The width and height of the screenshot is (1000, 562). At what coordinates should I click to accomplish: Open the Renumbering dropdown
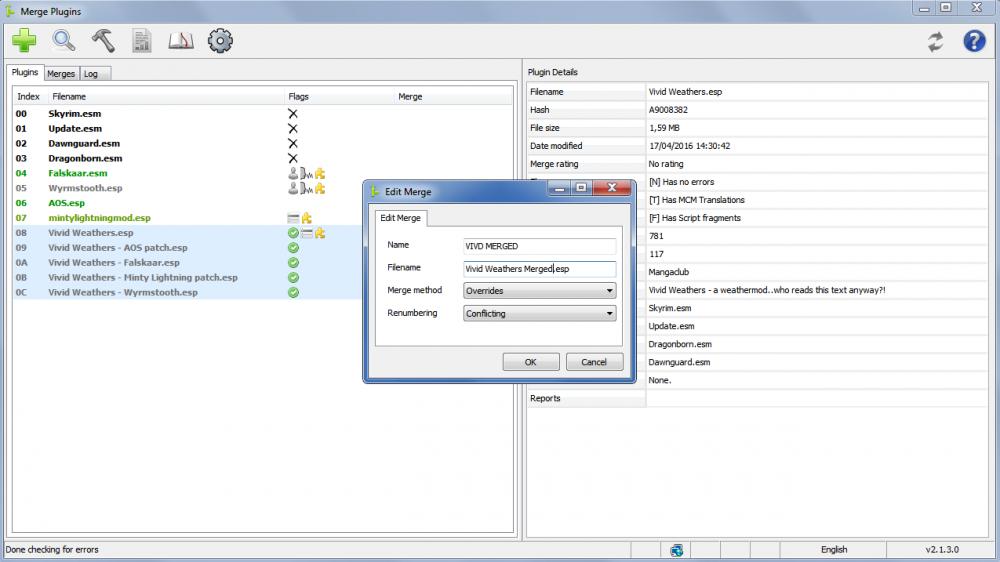pyautogui.click(x=540, y=314)
